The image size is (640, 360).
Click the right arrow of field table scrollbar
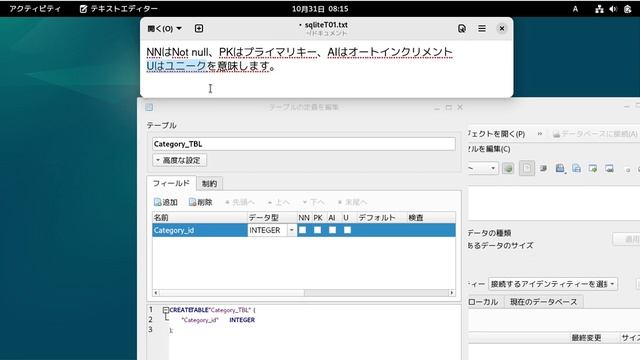click(x=452, y=293)
